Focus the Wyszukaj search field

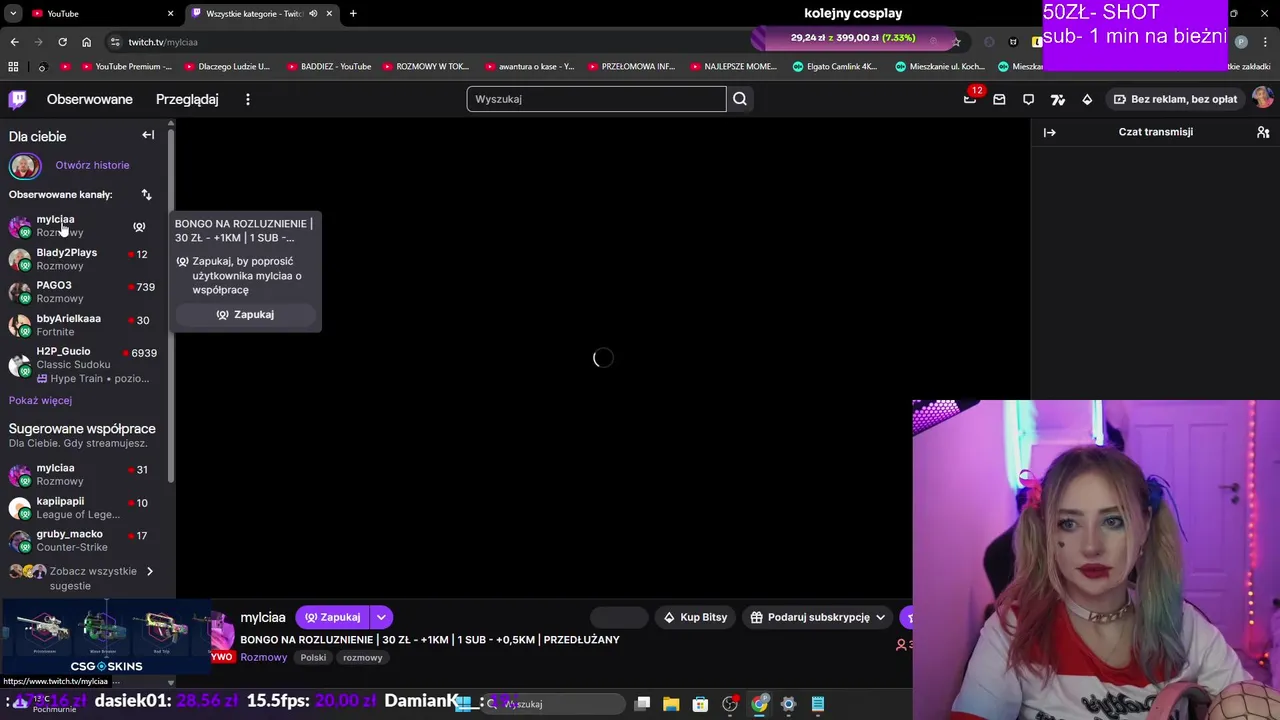pyautogui.click(x=596, y=99)
